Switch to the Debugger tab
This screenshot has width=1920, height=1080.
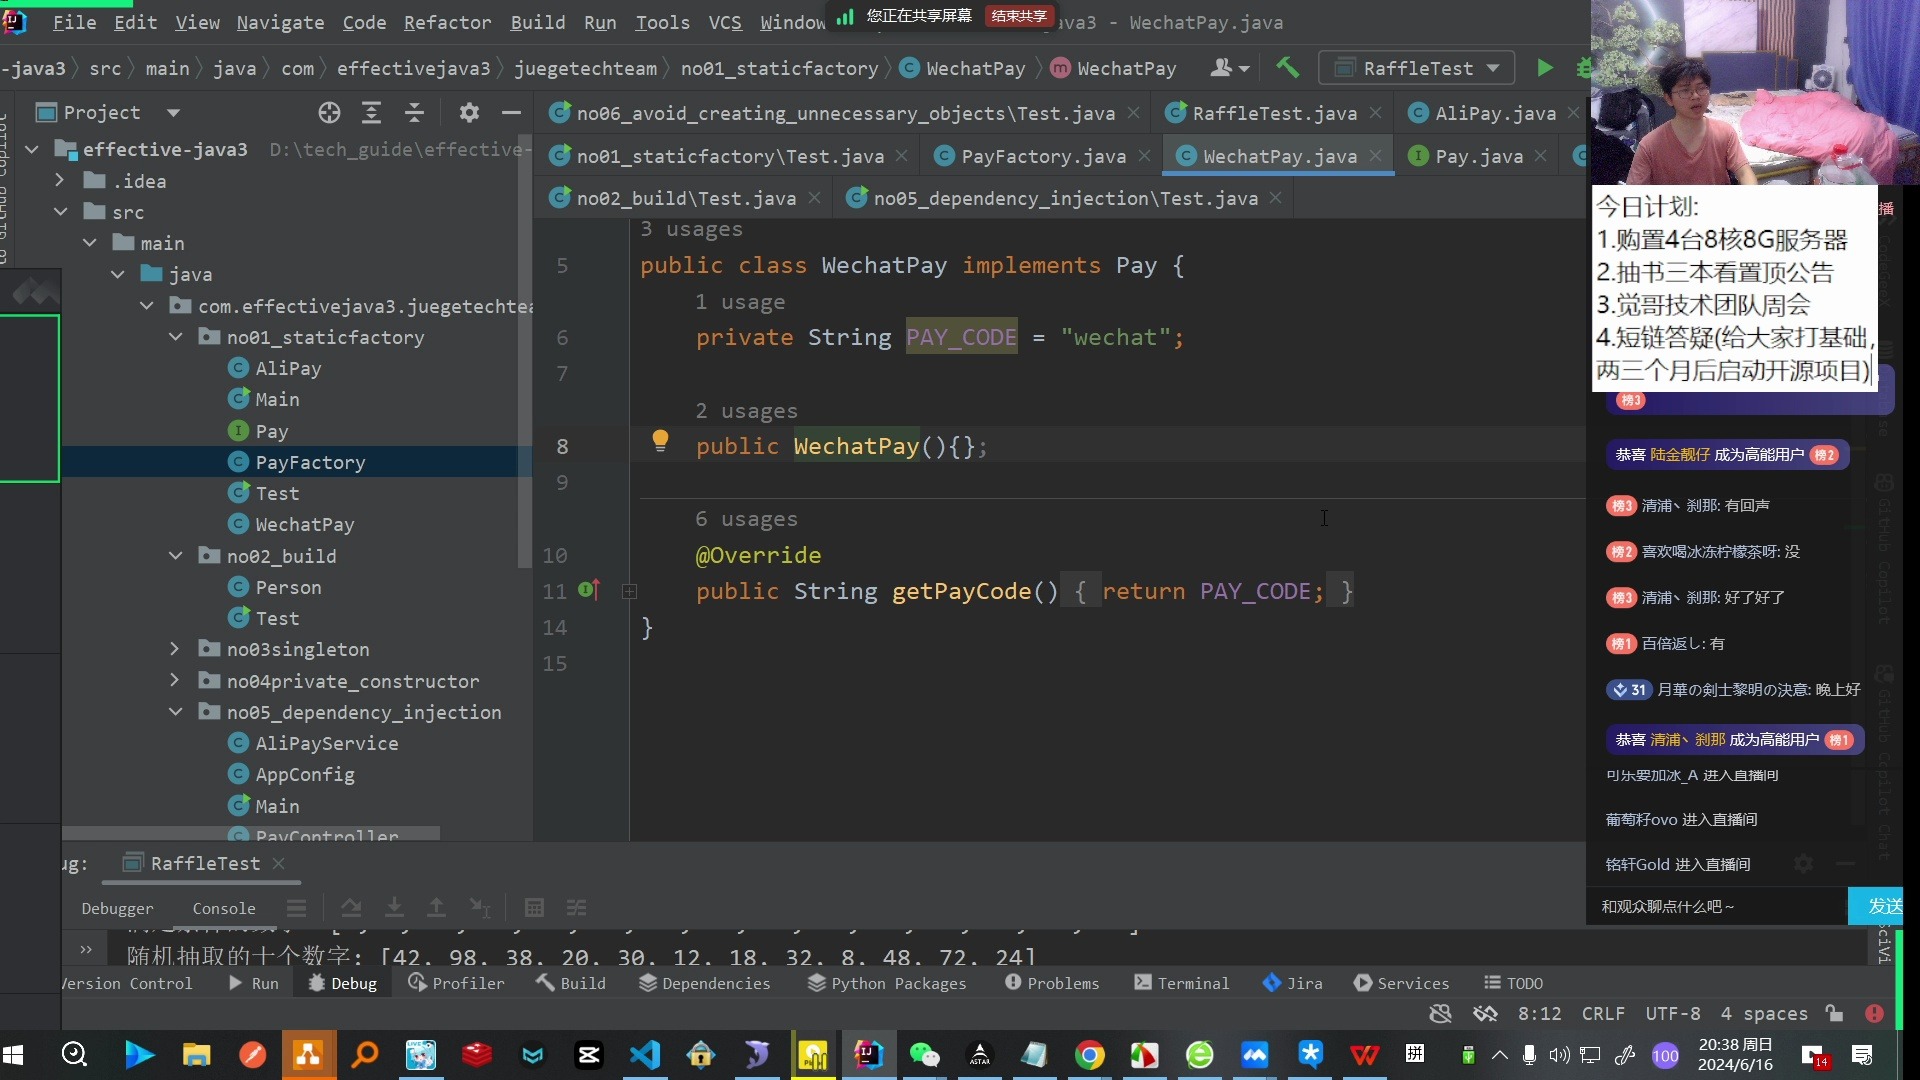pyautogui.click(x=117, y=908)
